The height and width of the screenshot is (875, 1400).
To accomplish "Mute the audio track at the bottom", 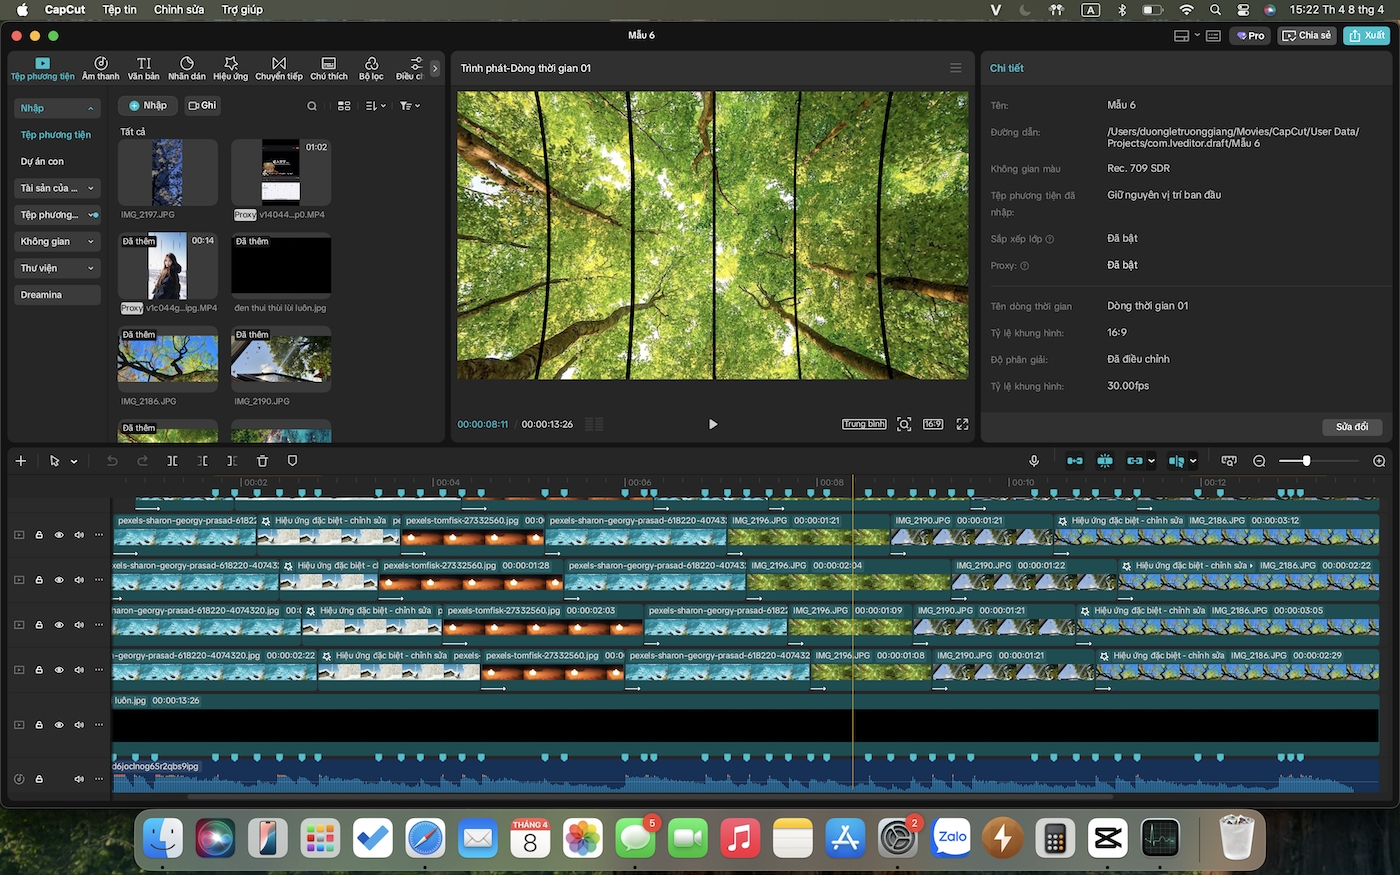I will coord(79,779).
